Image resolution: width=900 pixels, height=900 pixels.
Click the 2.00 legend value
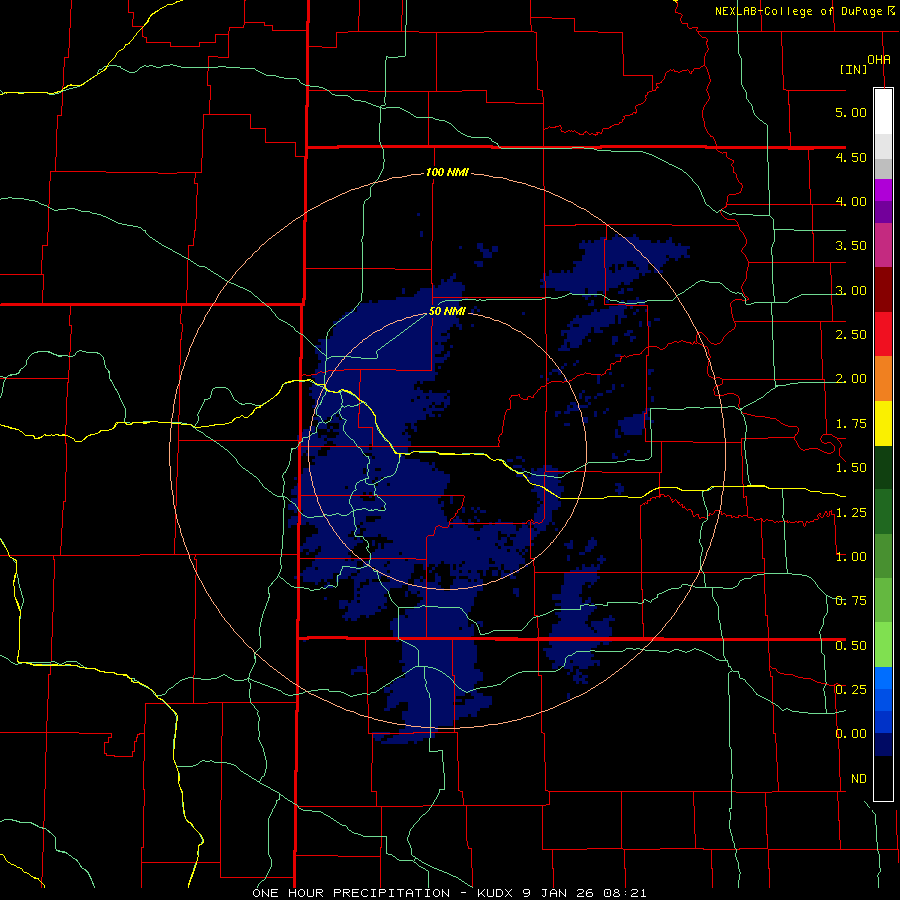851,379
